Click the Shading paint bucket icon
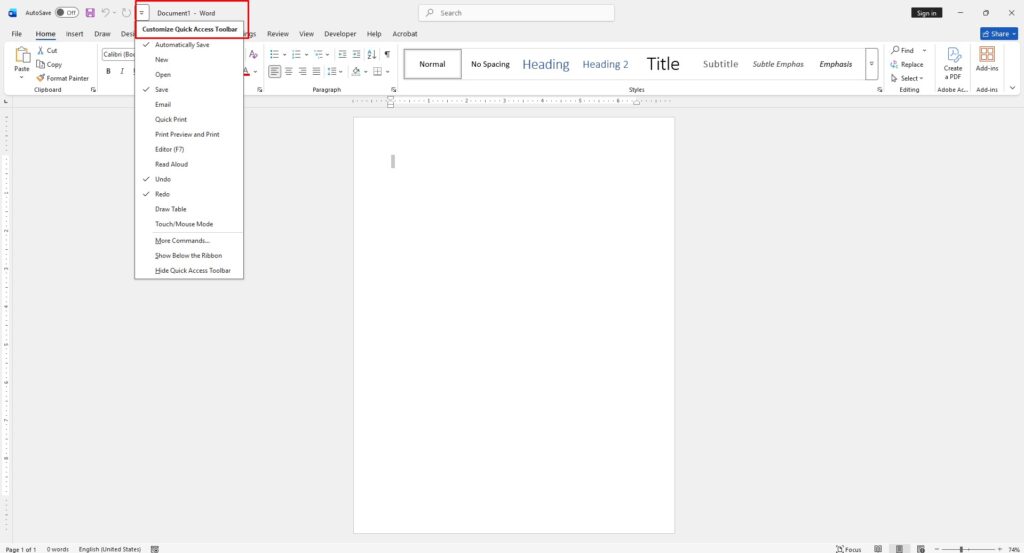1024x553 pixels. [x=356, y=71]
